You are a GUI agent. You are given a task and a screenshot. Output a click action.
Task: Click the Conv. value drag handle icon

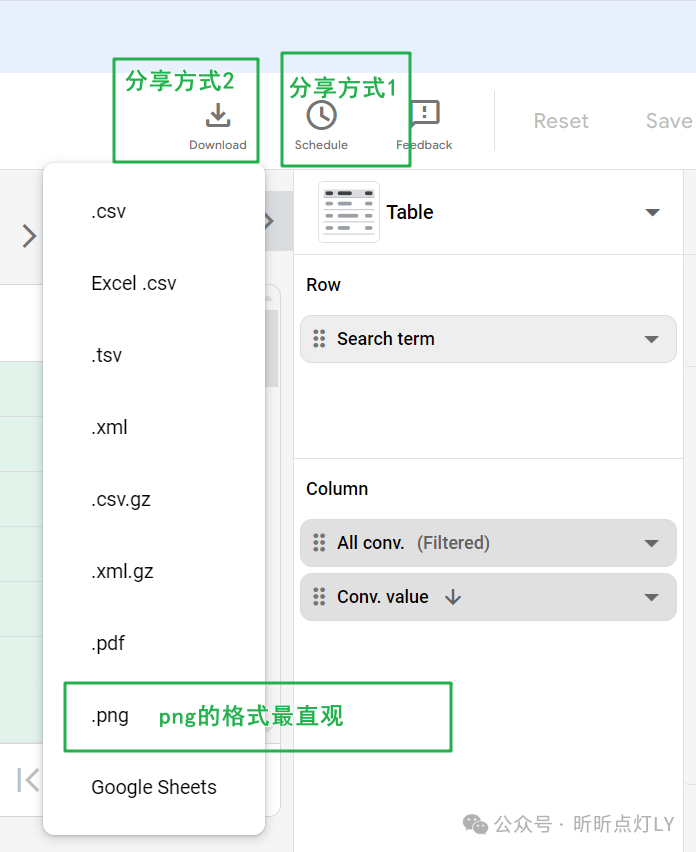pos(320,597)
